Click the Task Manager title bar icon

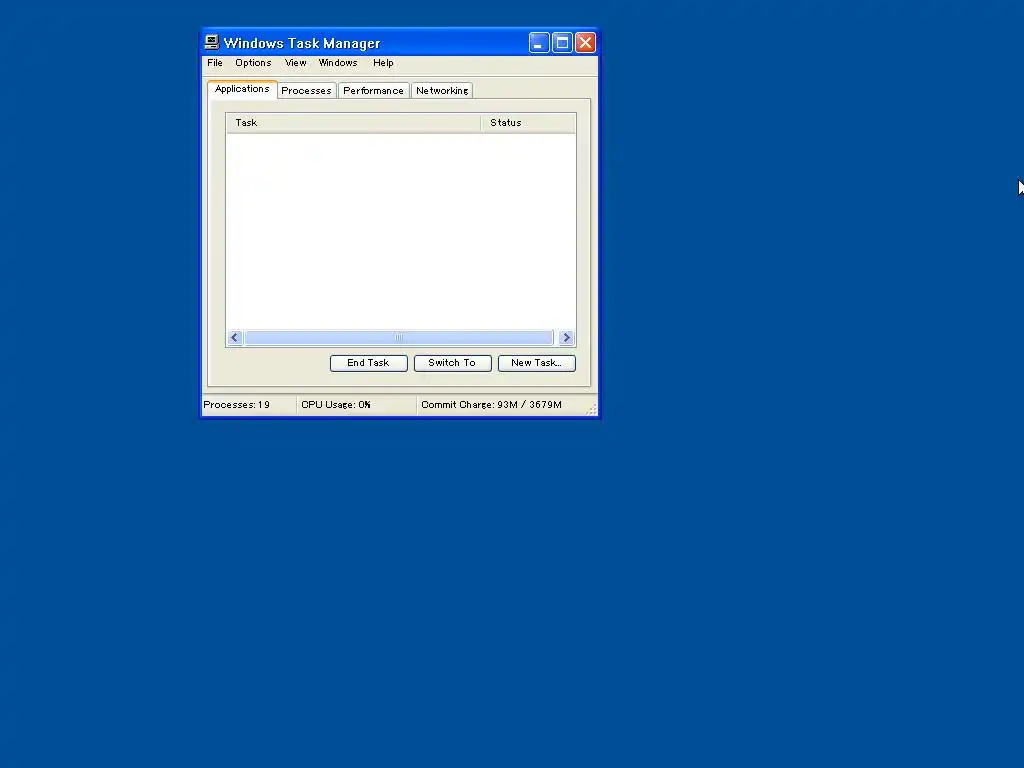tap(212, 42)
